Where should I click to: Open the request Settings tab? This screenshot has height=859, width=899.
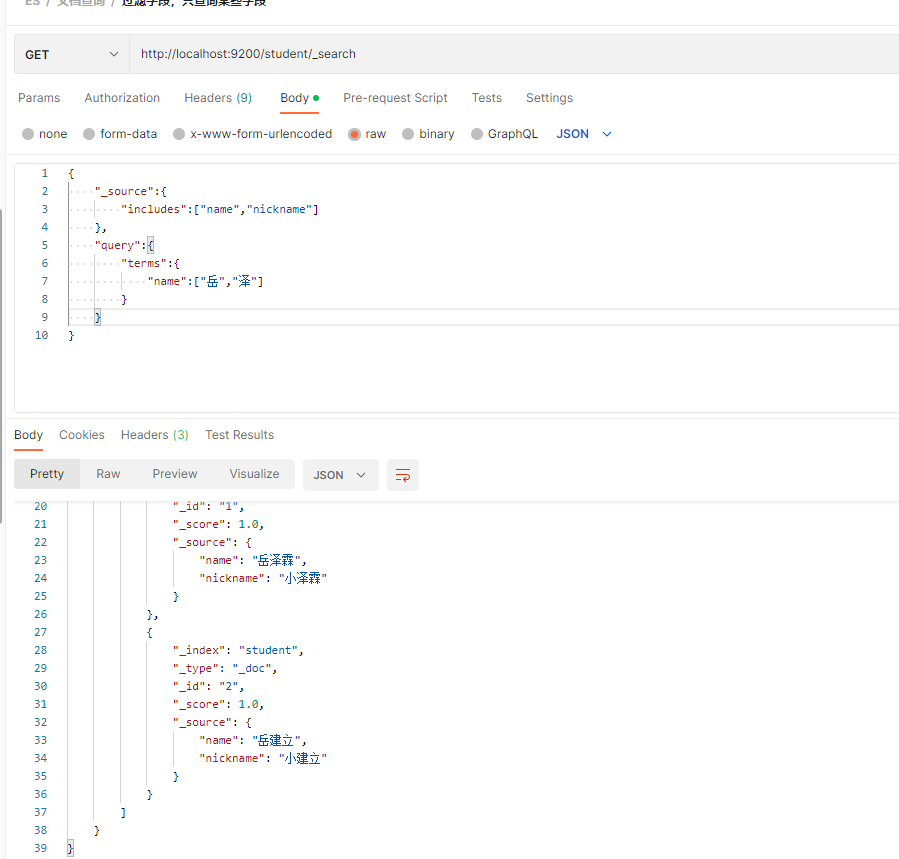coord(549,98)
